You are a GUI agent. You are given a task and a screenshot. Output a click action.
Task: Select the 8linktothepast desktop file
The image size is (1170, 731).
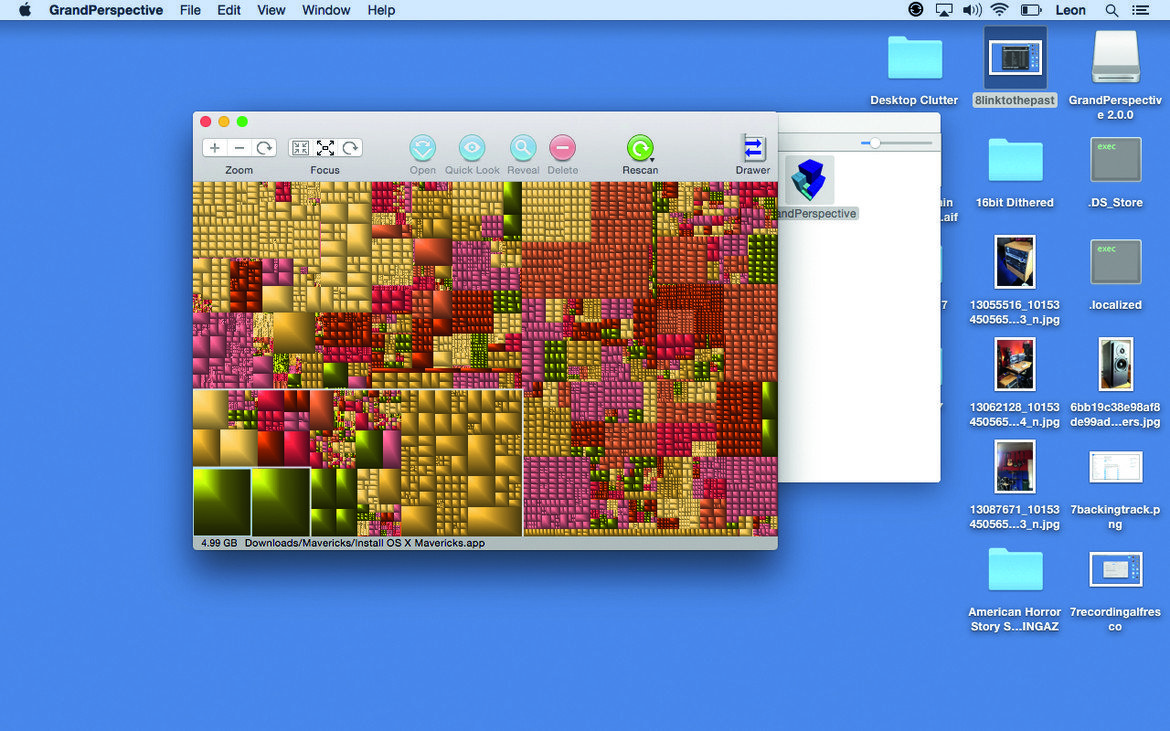coord(1015,58)
